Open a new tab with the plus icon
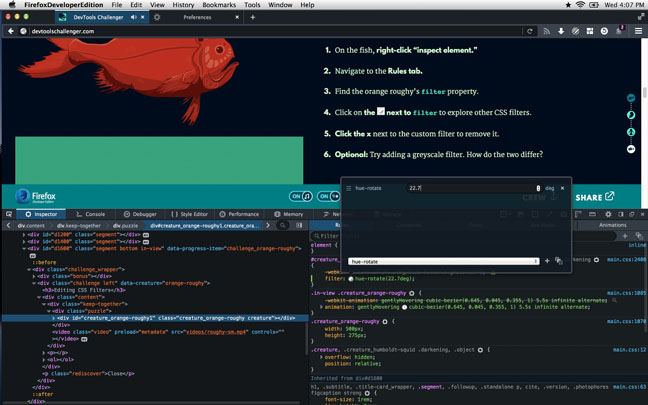This screenshot has width=648, height=405. click(253, 17)
